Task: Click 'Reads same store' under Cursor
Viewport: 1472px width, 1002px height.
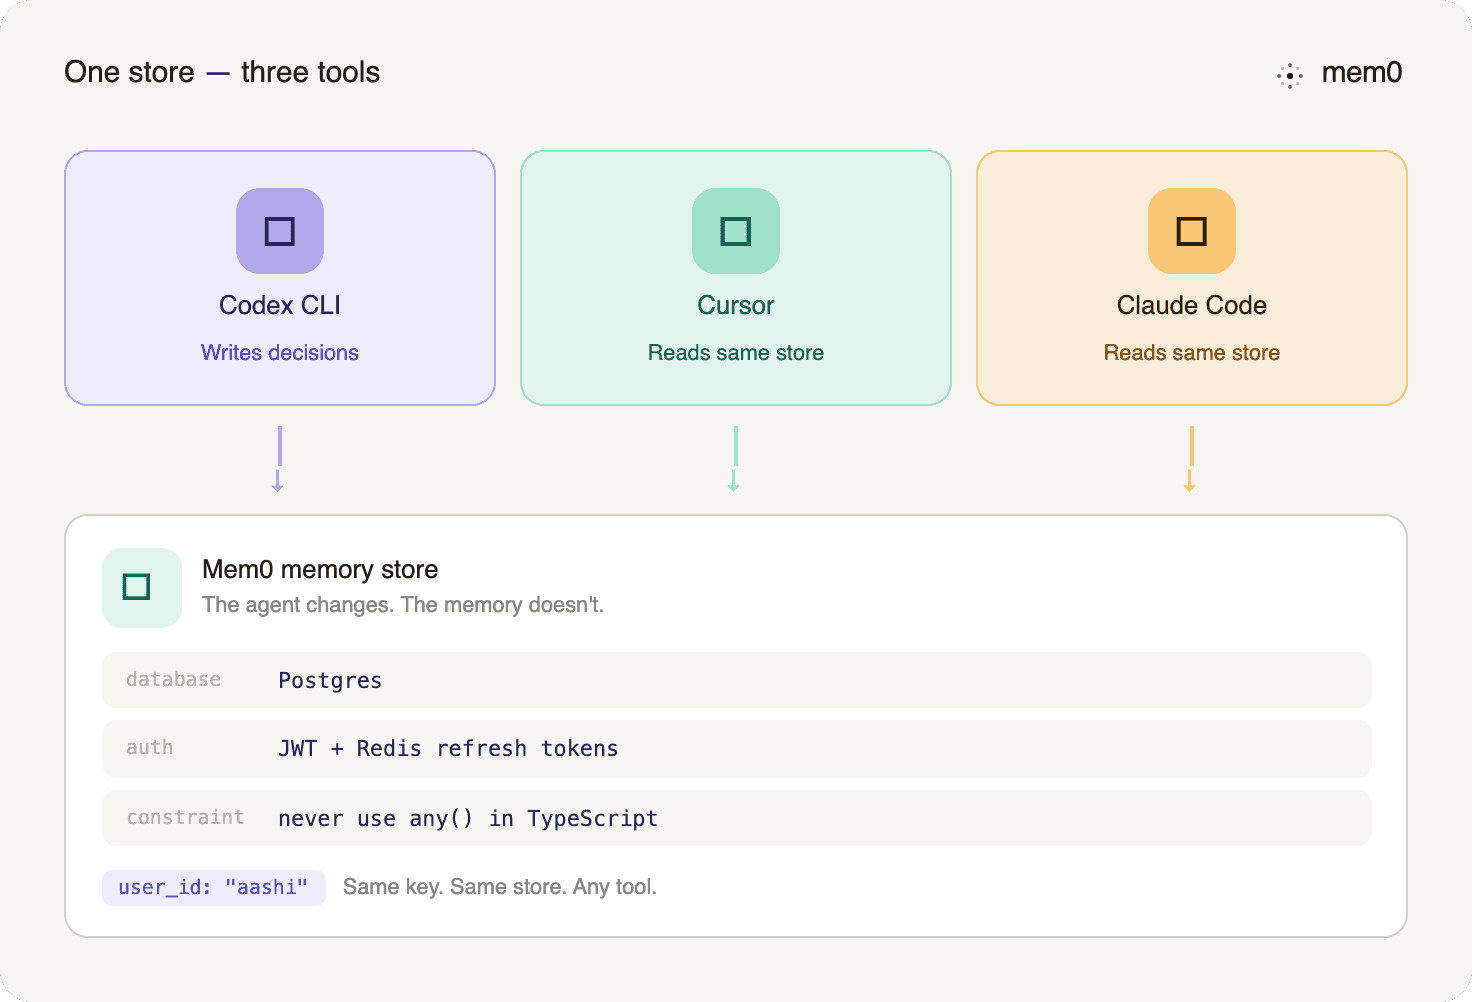Action: pyautogui.click(x=736, y=353)
